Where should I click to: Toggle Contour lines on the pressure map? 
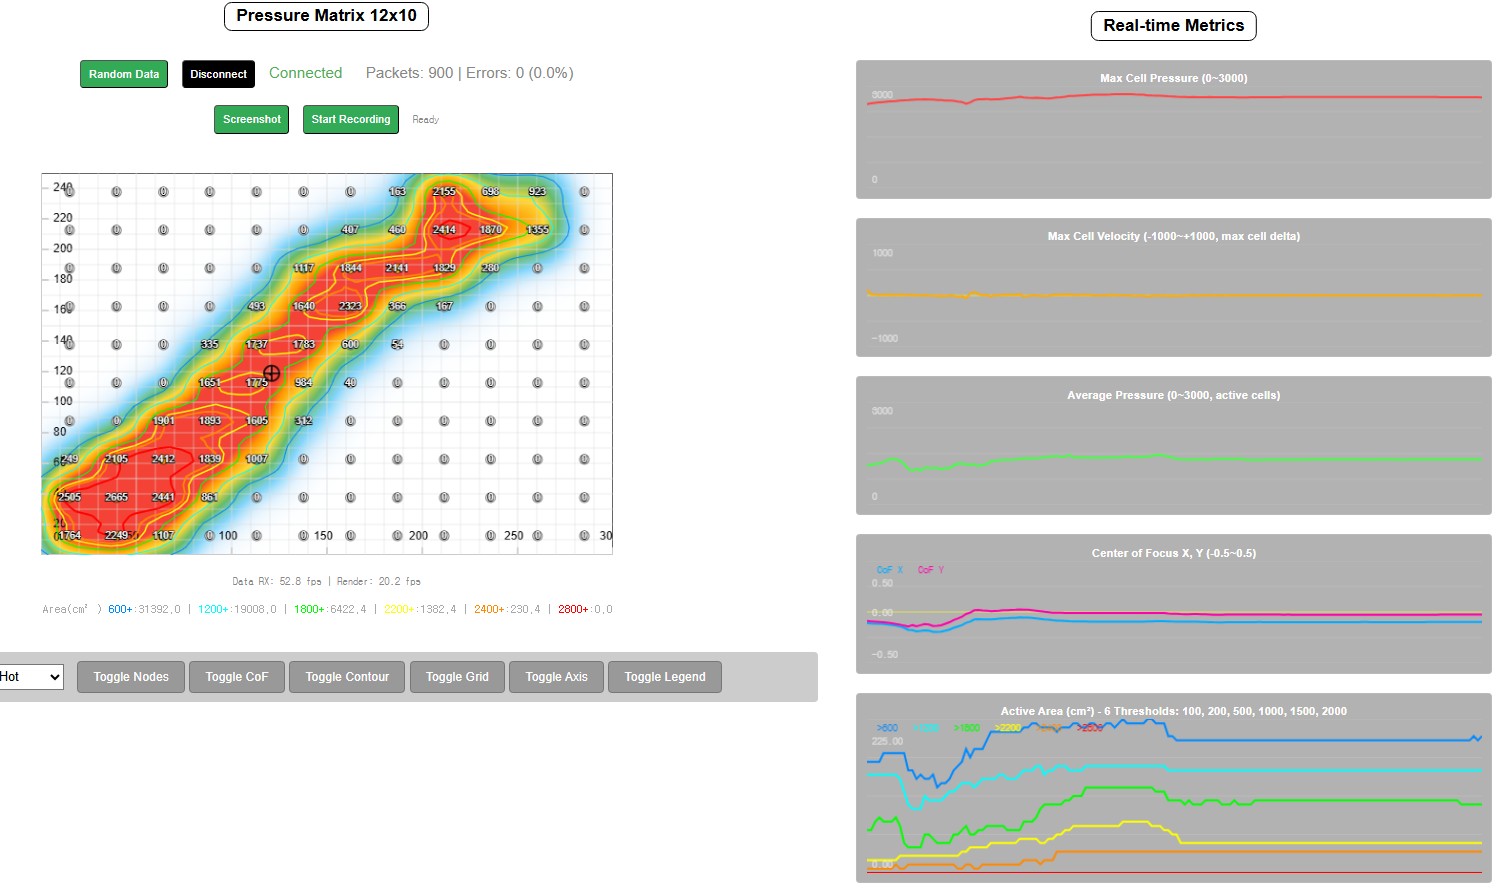tap(347, 677)
